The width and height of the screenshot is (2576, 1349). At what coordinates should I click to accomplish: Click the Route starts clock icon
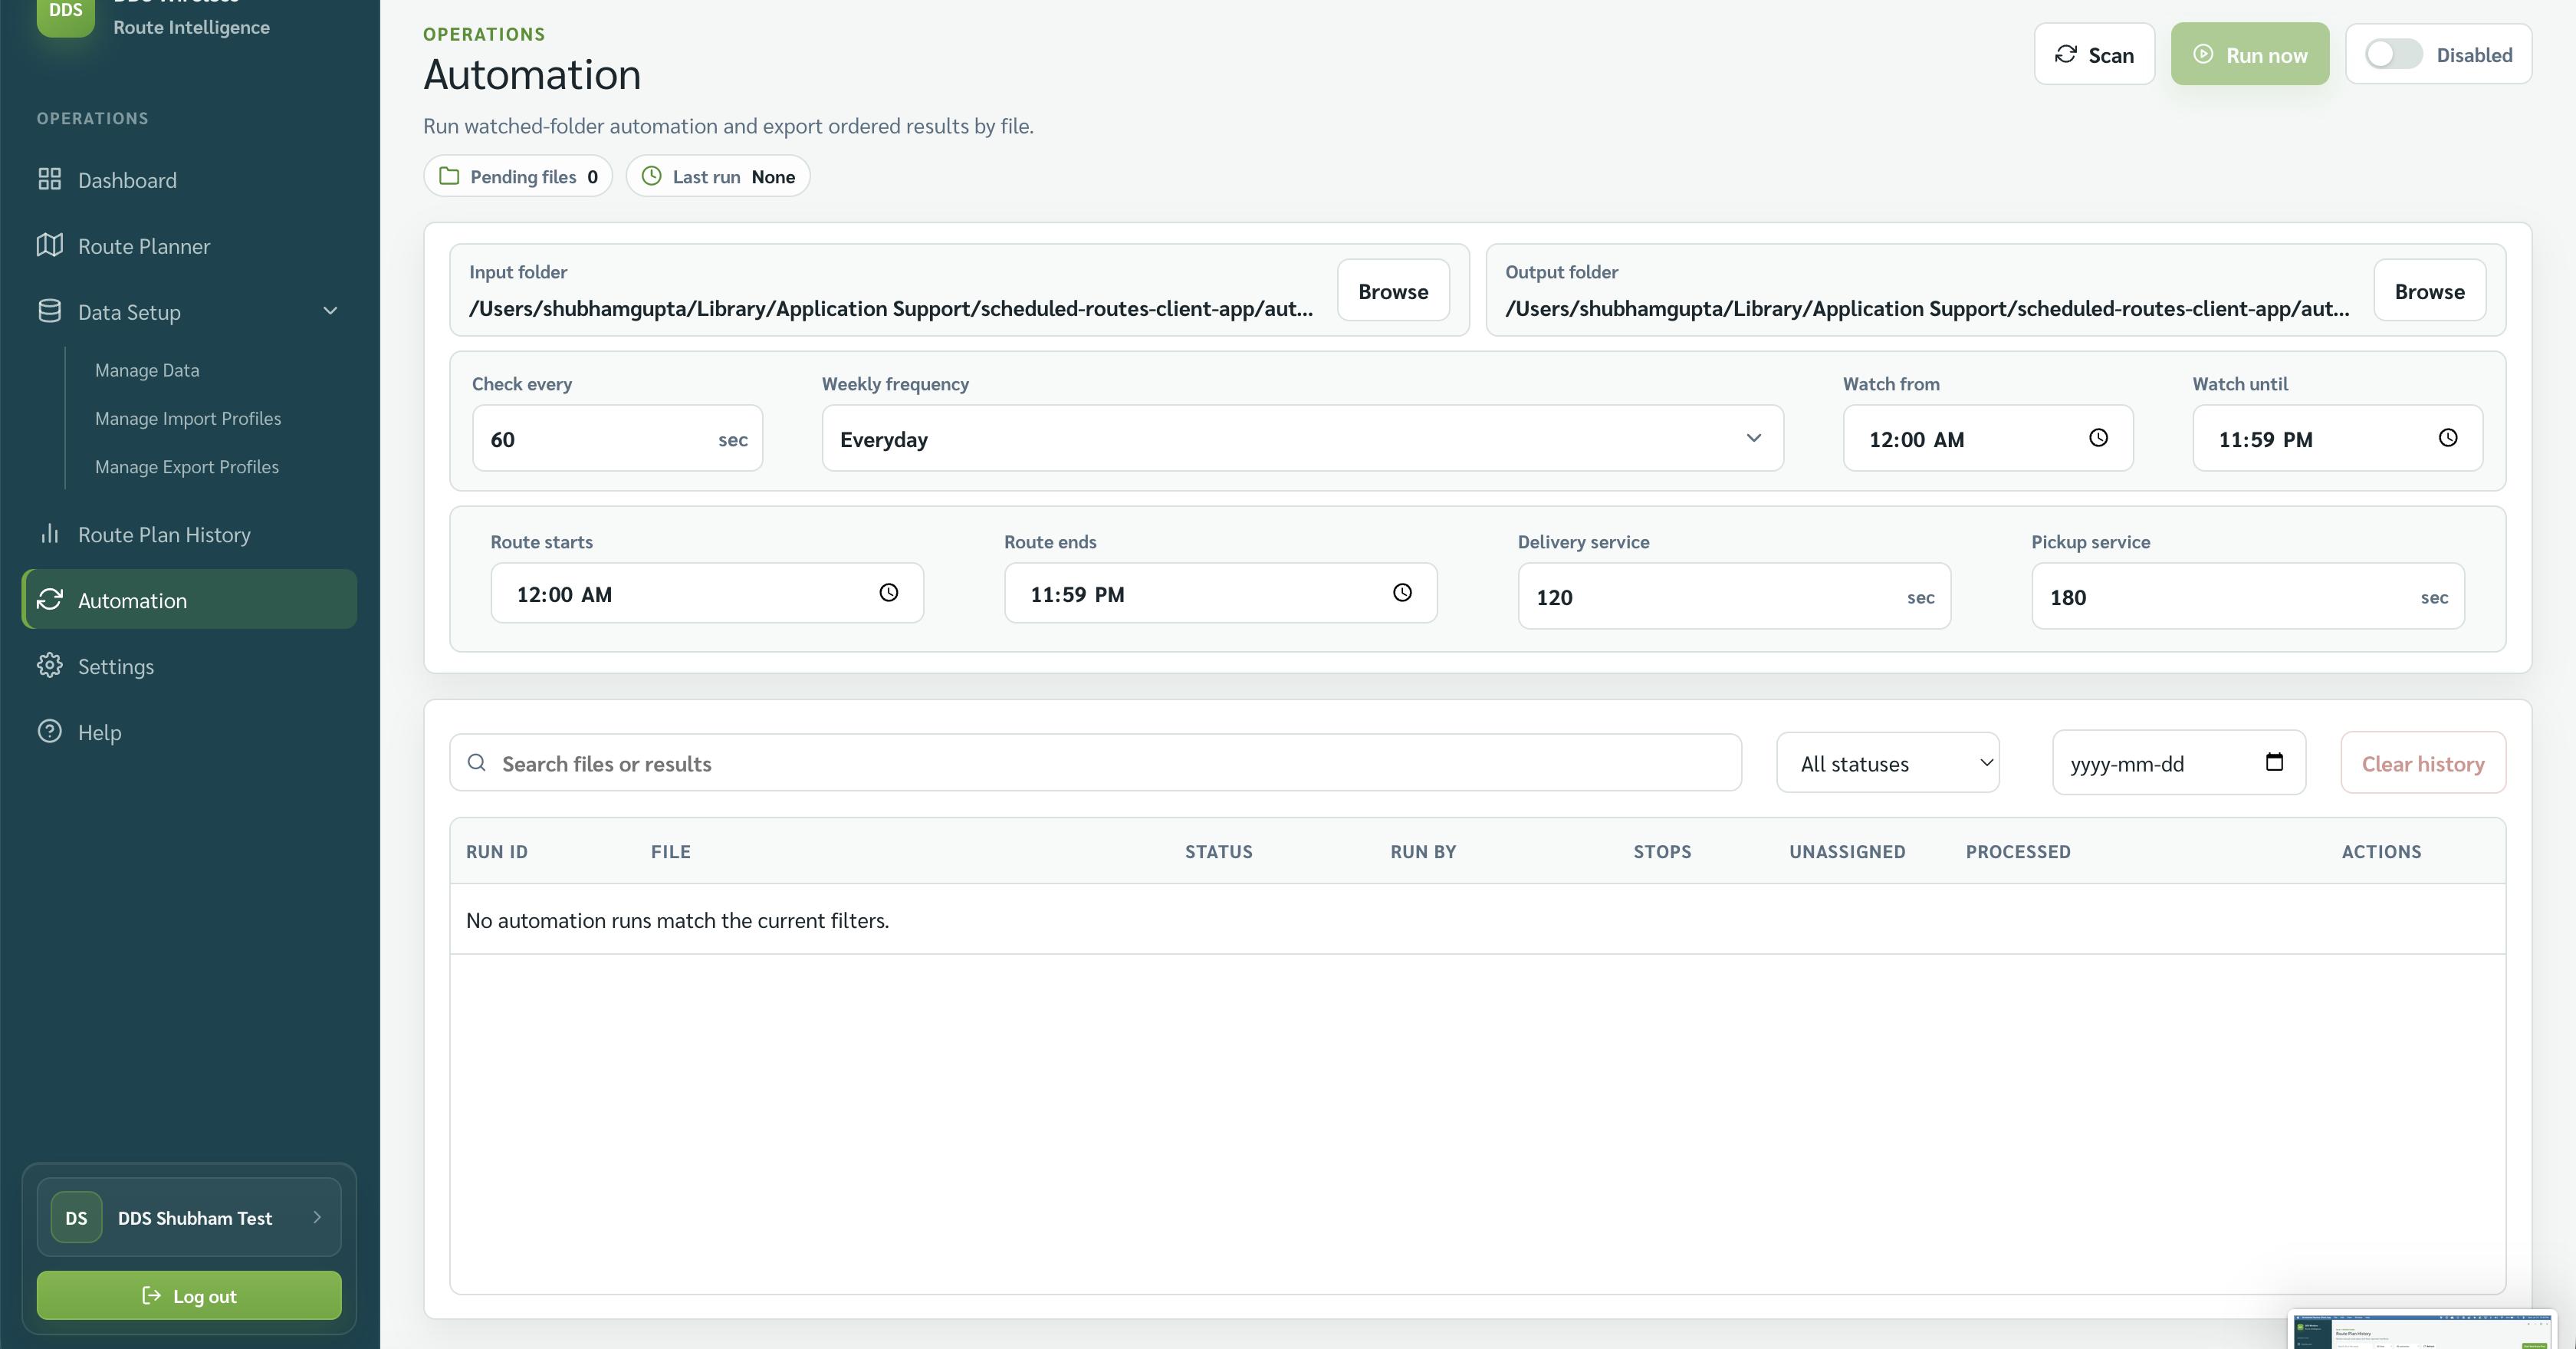(888, 592)
